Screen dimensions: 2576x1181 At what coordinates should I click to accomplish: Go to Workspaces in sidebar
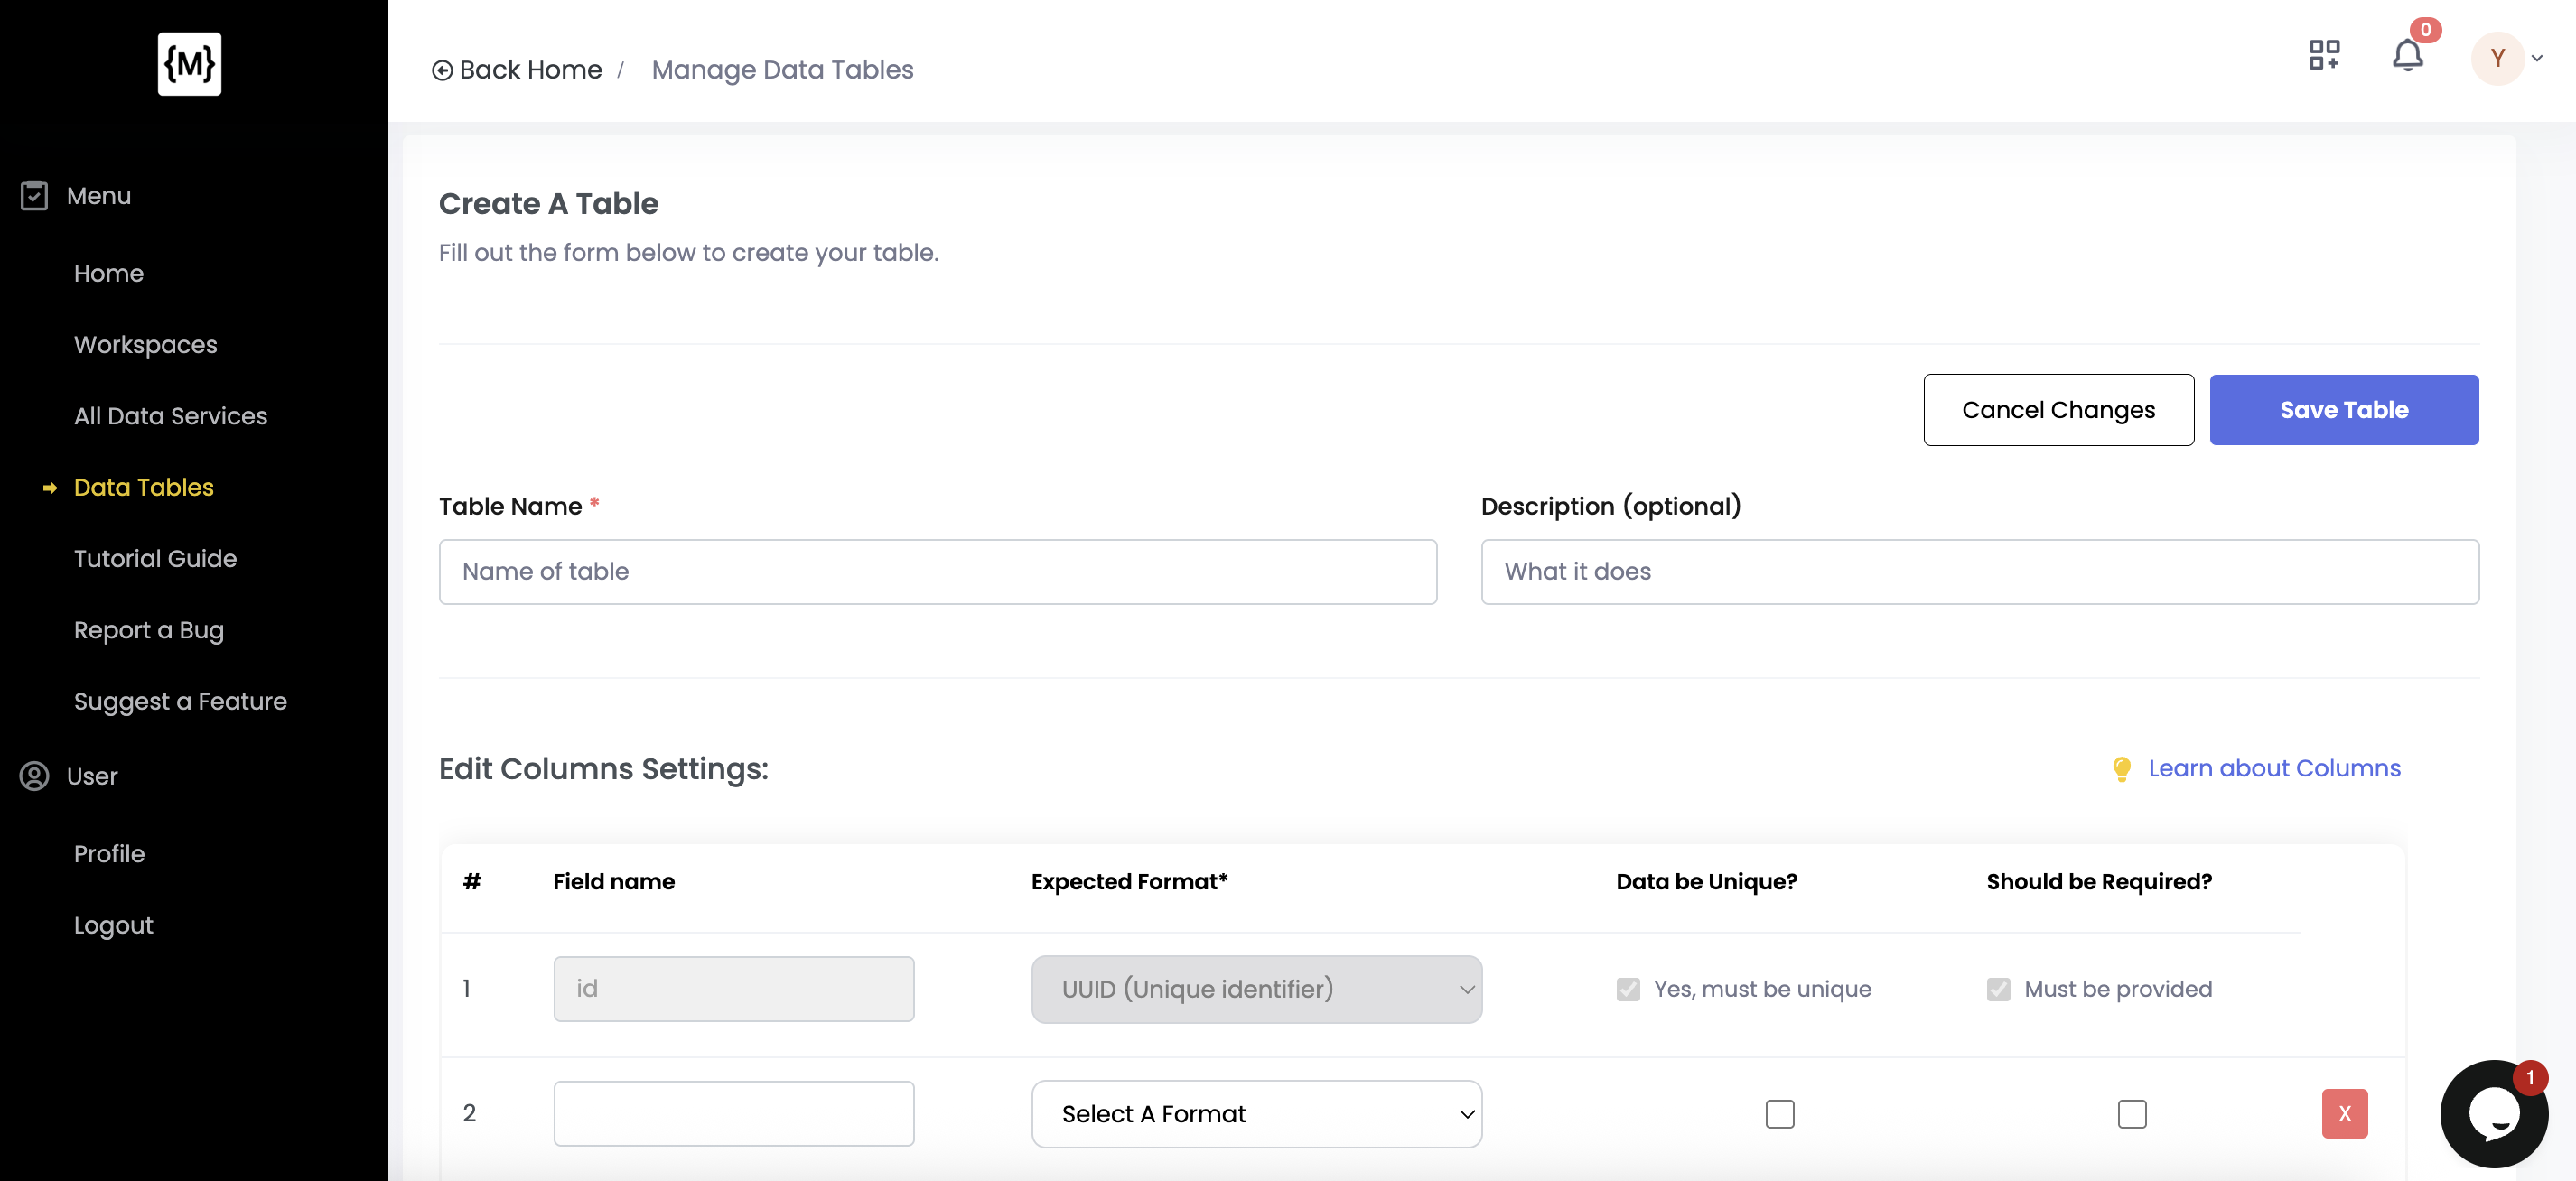click(145, 344)
